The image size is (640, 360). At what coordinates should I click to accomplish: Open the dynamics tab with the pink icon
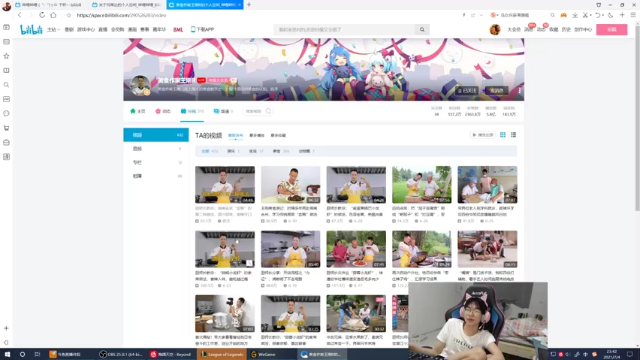pos(163,111)
